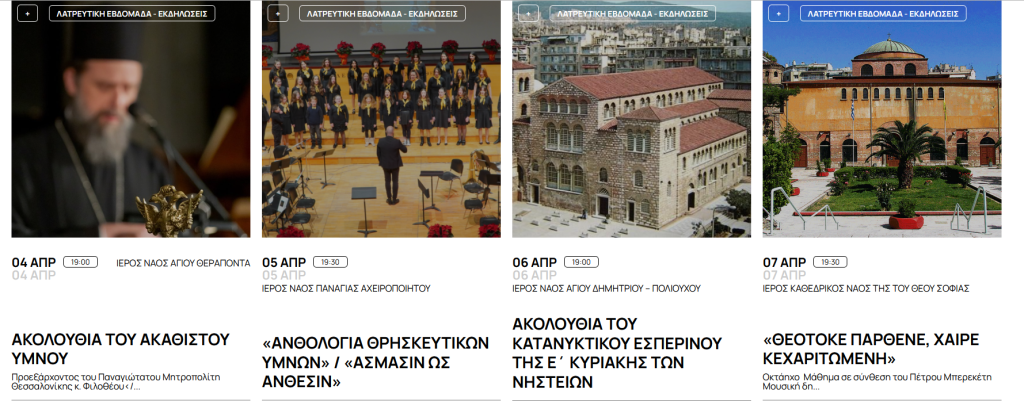
Task: Open the blurred bishop photo thumbnail
Action: point(131,119)
